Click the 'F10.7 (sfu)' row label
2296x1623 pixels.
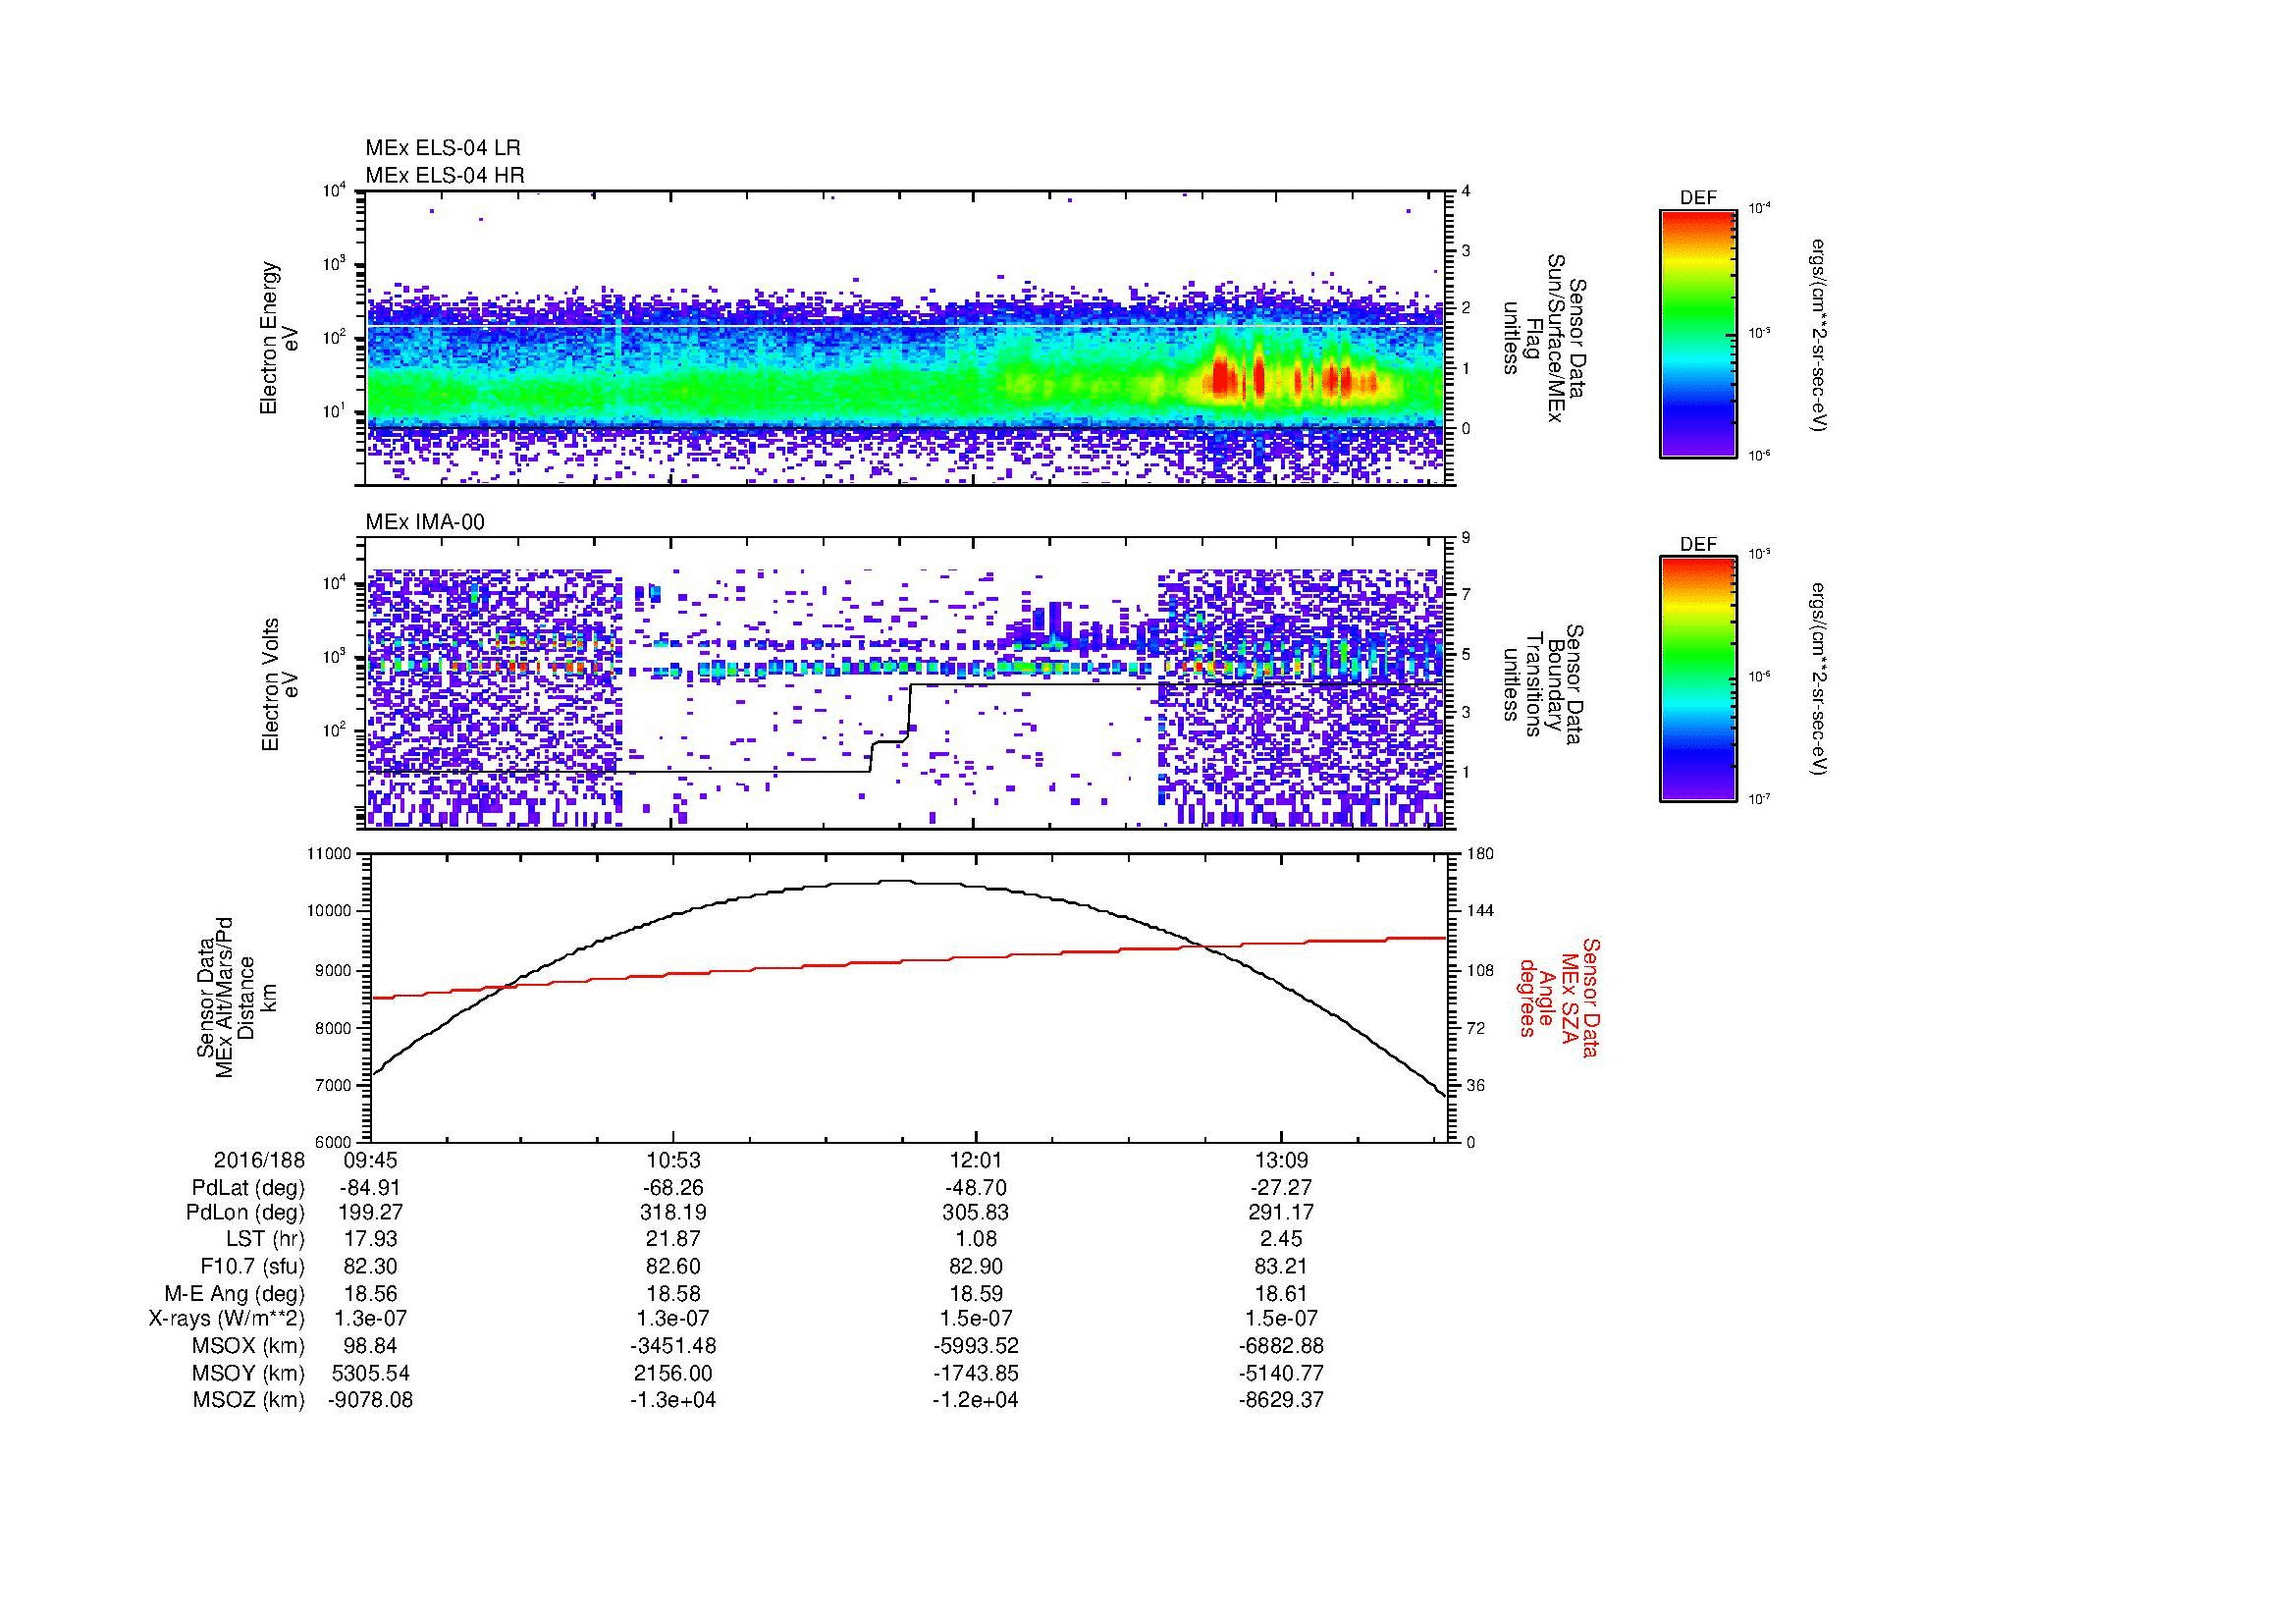tap(252, 1267)
